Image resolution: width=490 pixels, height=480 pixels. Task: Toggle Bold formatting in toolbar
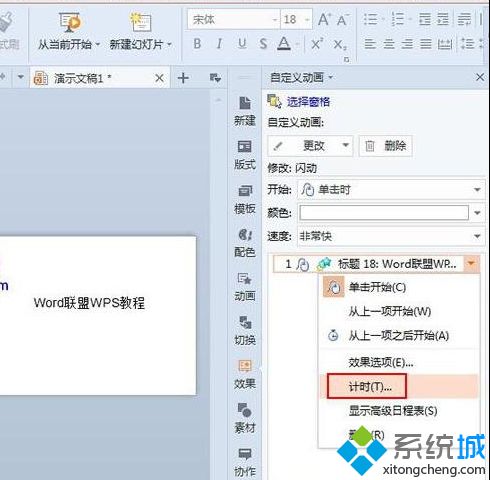click(197, 44)
